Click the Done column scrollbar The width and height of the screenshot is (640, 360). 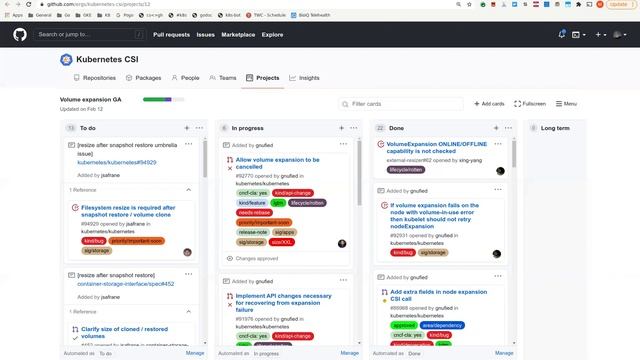tap(514, 154)
